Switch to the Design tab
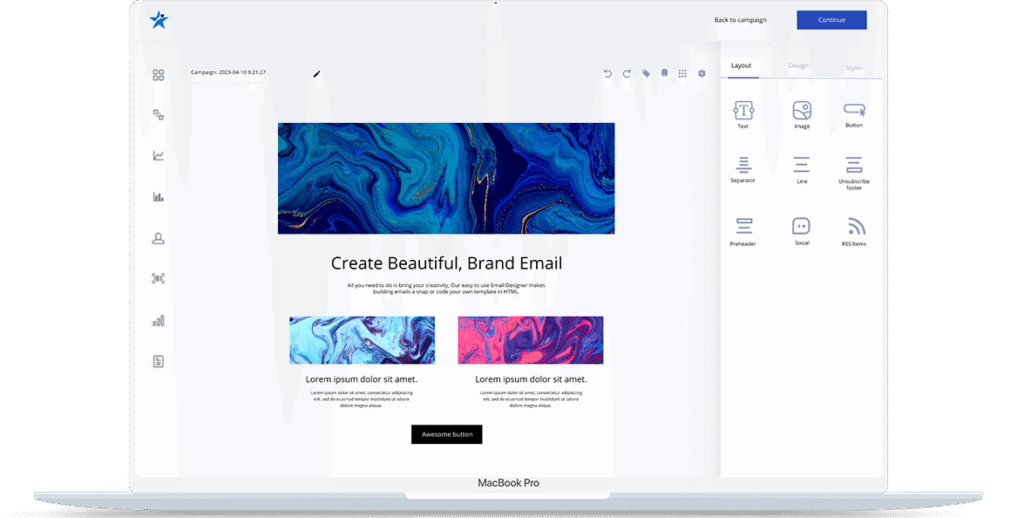 click(798, 66)
